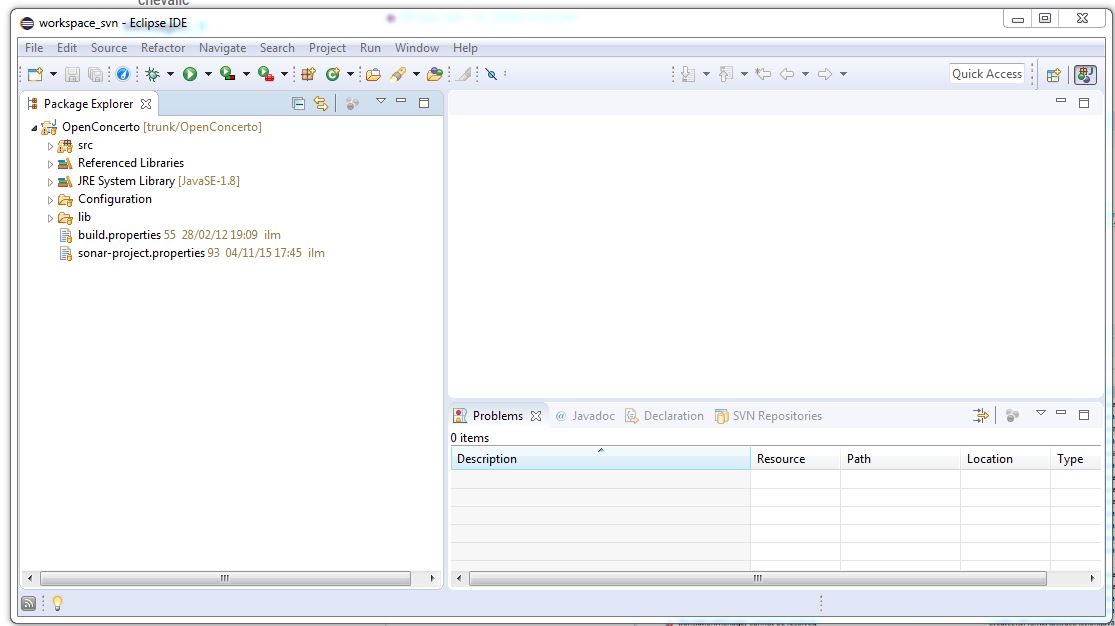The height and width of the screenshot is (626, 1115).
Task: Click the Open Type folder icon
Action: 373,74
